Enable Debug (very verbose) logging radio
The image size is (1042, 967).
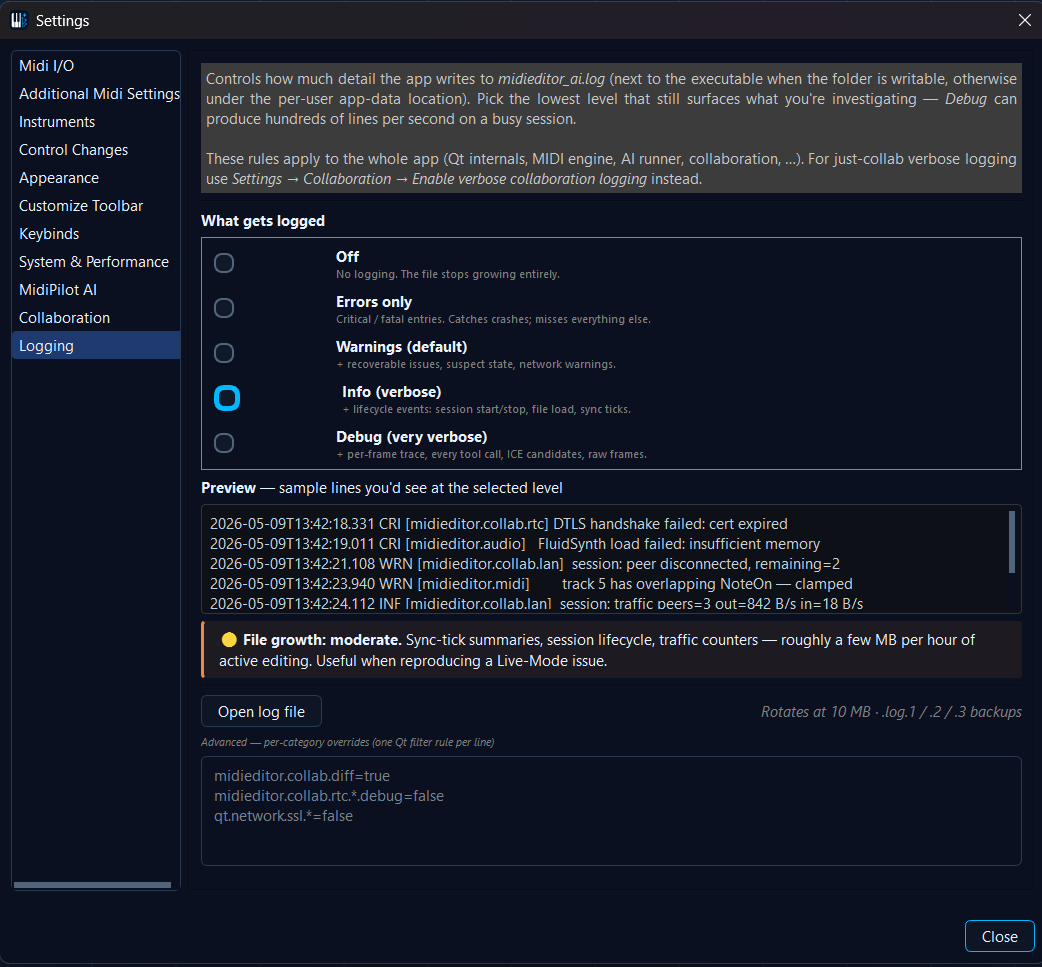coord(224,443)
